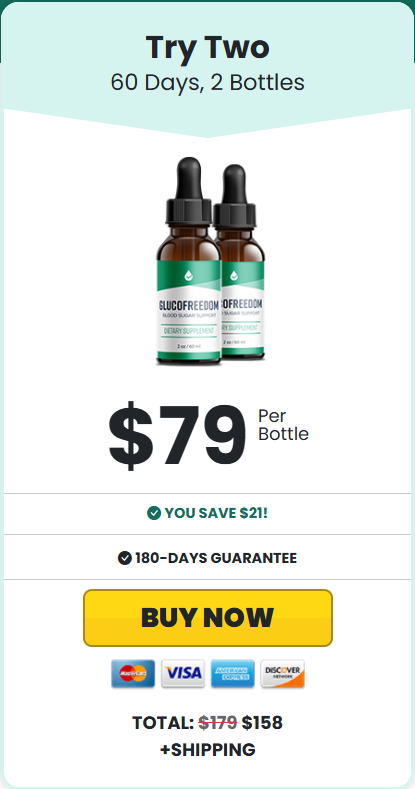
Task: Choose the American Express card icon
Action: pos(232,673)
